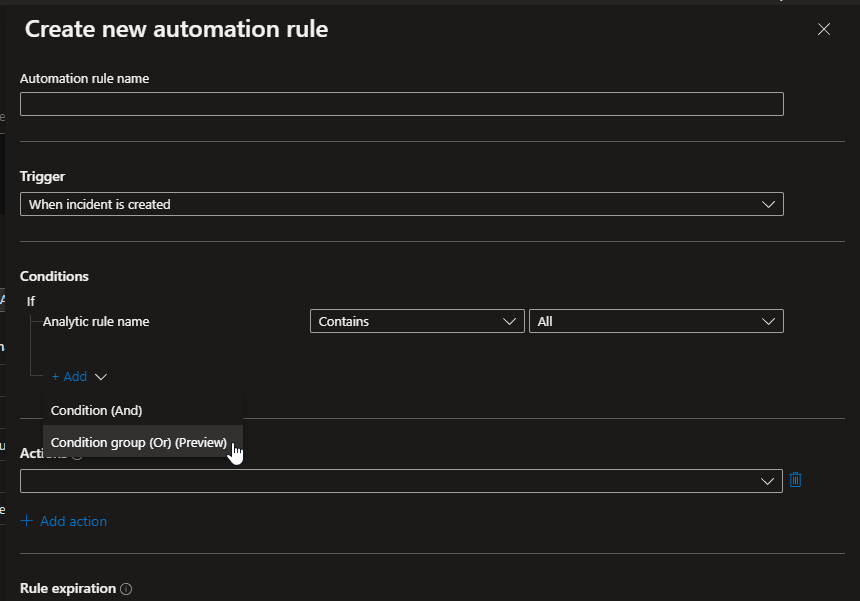This screenshot has width=860, height=601.
Task: Select Condition (And) from the Add menu
Action: [x=96, y=410]
